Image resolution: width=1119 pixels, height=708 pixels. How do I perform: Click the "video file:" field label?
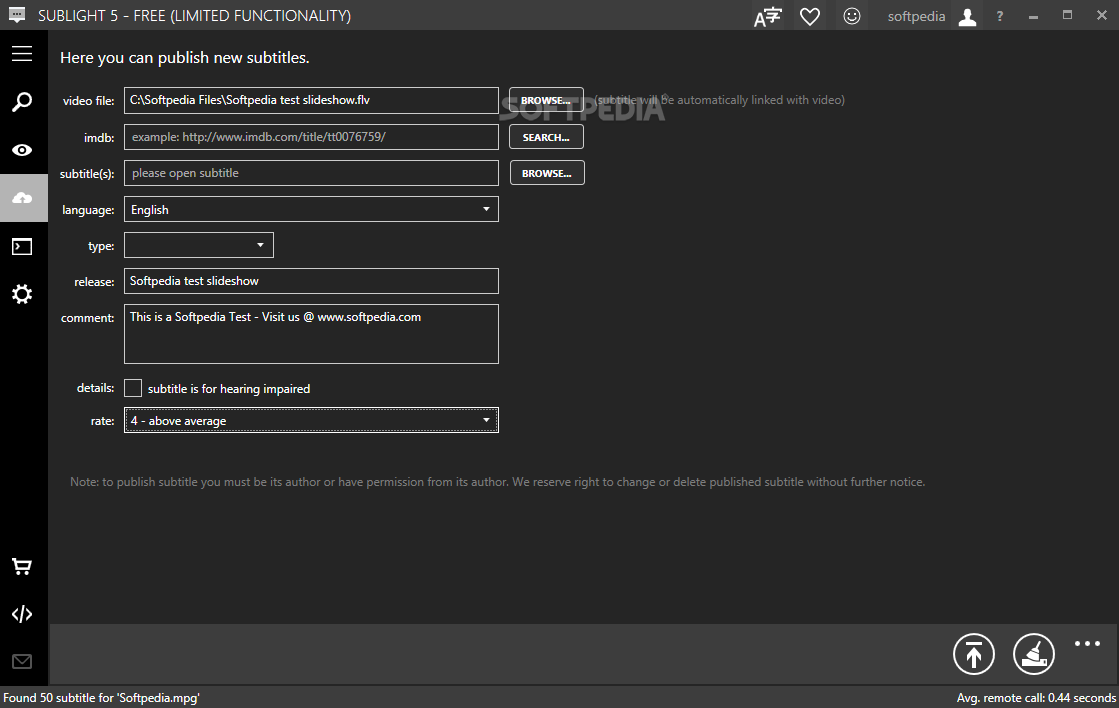tap(88, 101)
